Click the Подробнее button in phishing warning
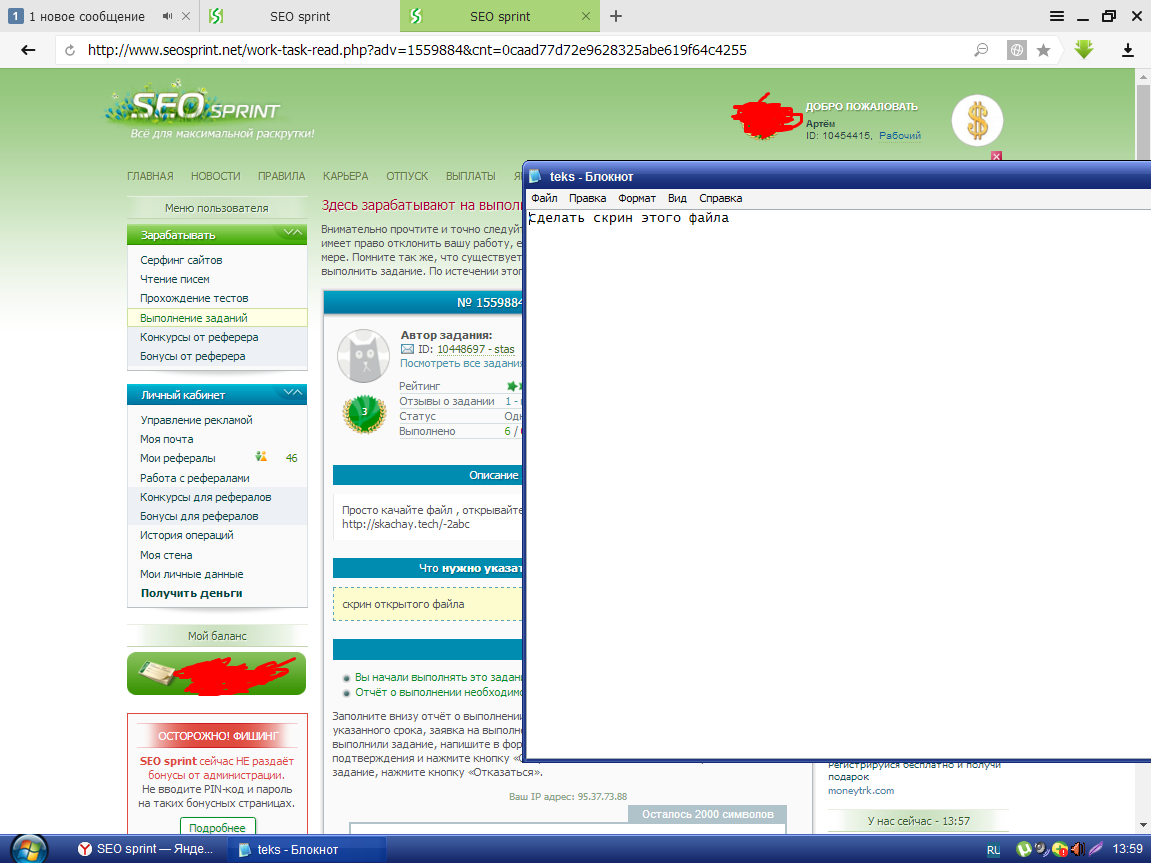 217,827
